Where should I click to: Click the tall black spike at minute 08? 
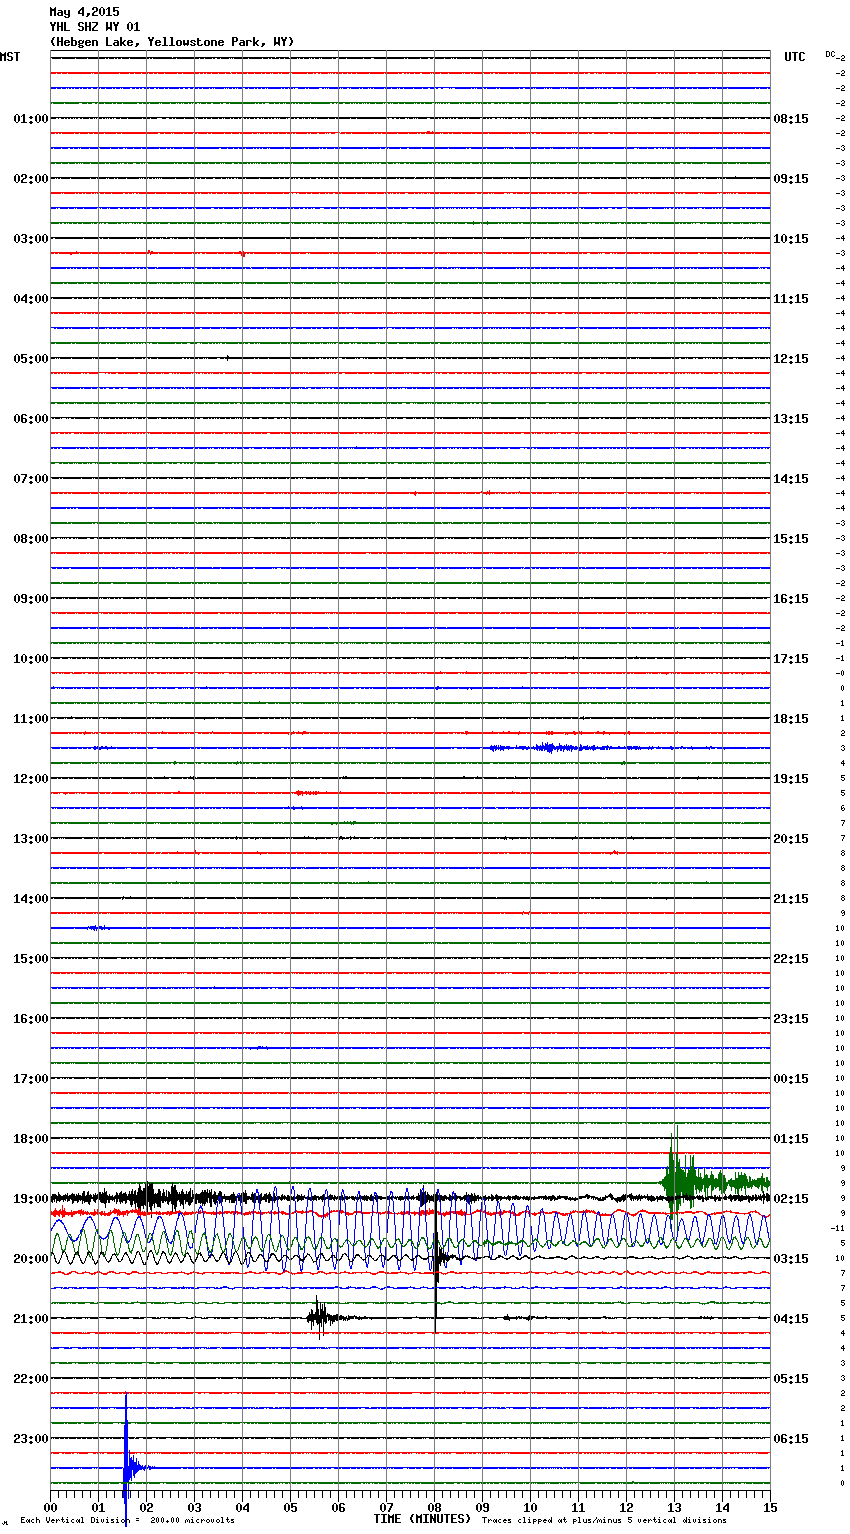pyautogui.click(x=436, y=1262)
